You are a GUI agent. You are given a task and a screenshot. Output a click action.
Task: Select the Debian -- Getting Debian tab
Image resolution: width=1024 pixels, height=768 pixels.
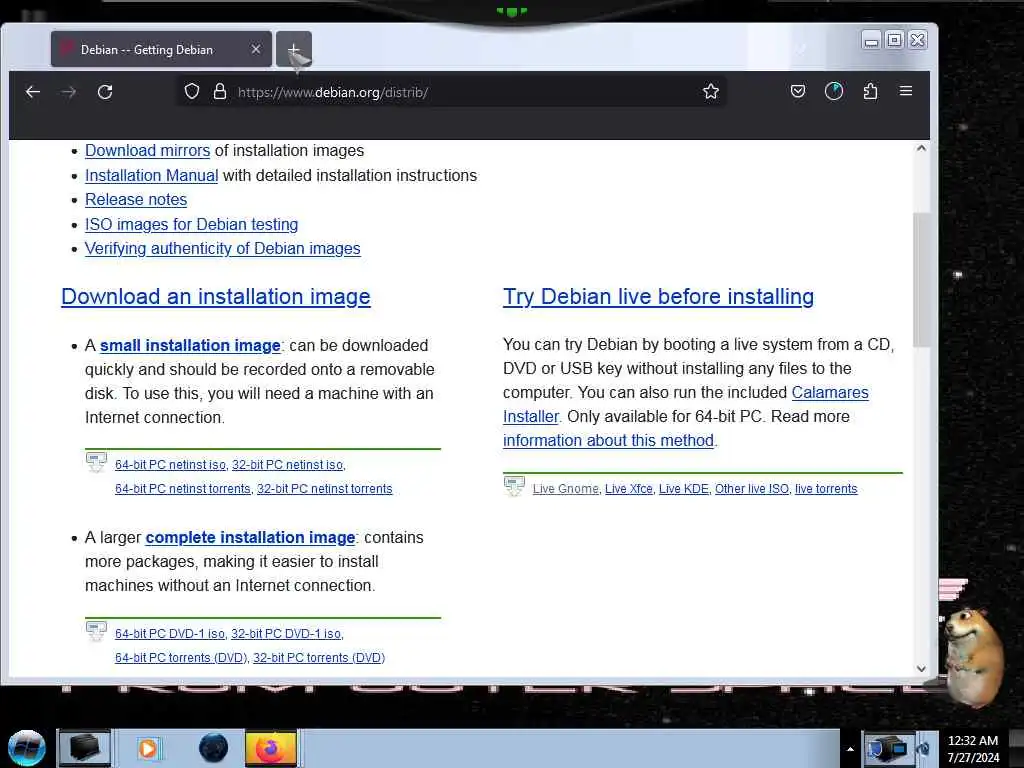pos(161,49)
